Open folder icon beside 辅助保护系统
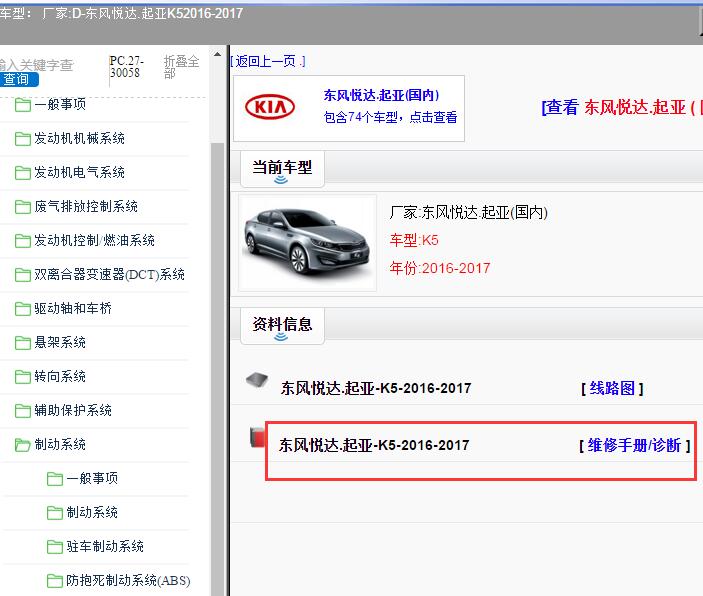 coord(22,411)
